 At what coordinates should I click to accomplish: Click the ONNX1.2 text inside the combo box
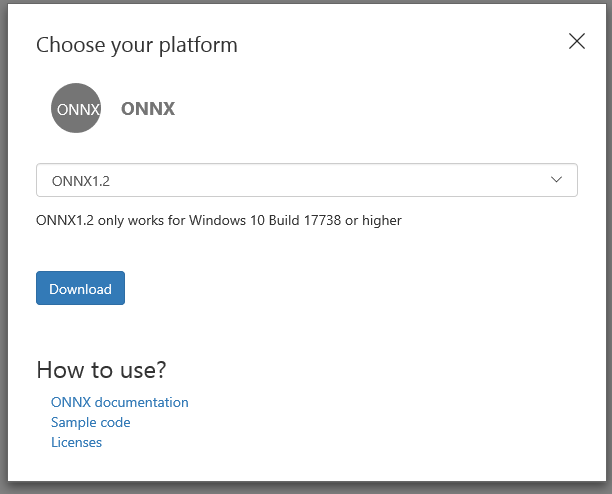point(81,181)
